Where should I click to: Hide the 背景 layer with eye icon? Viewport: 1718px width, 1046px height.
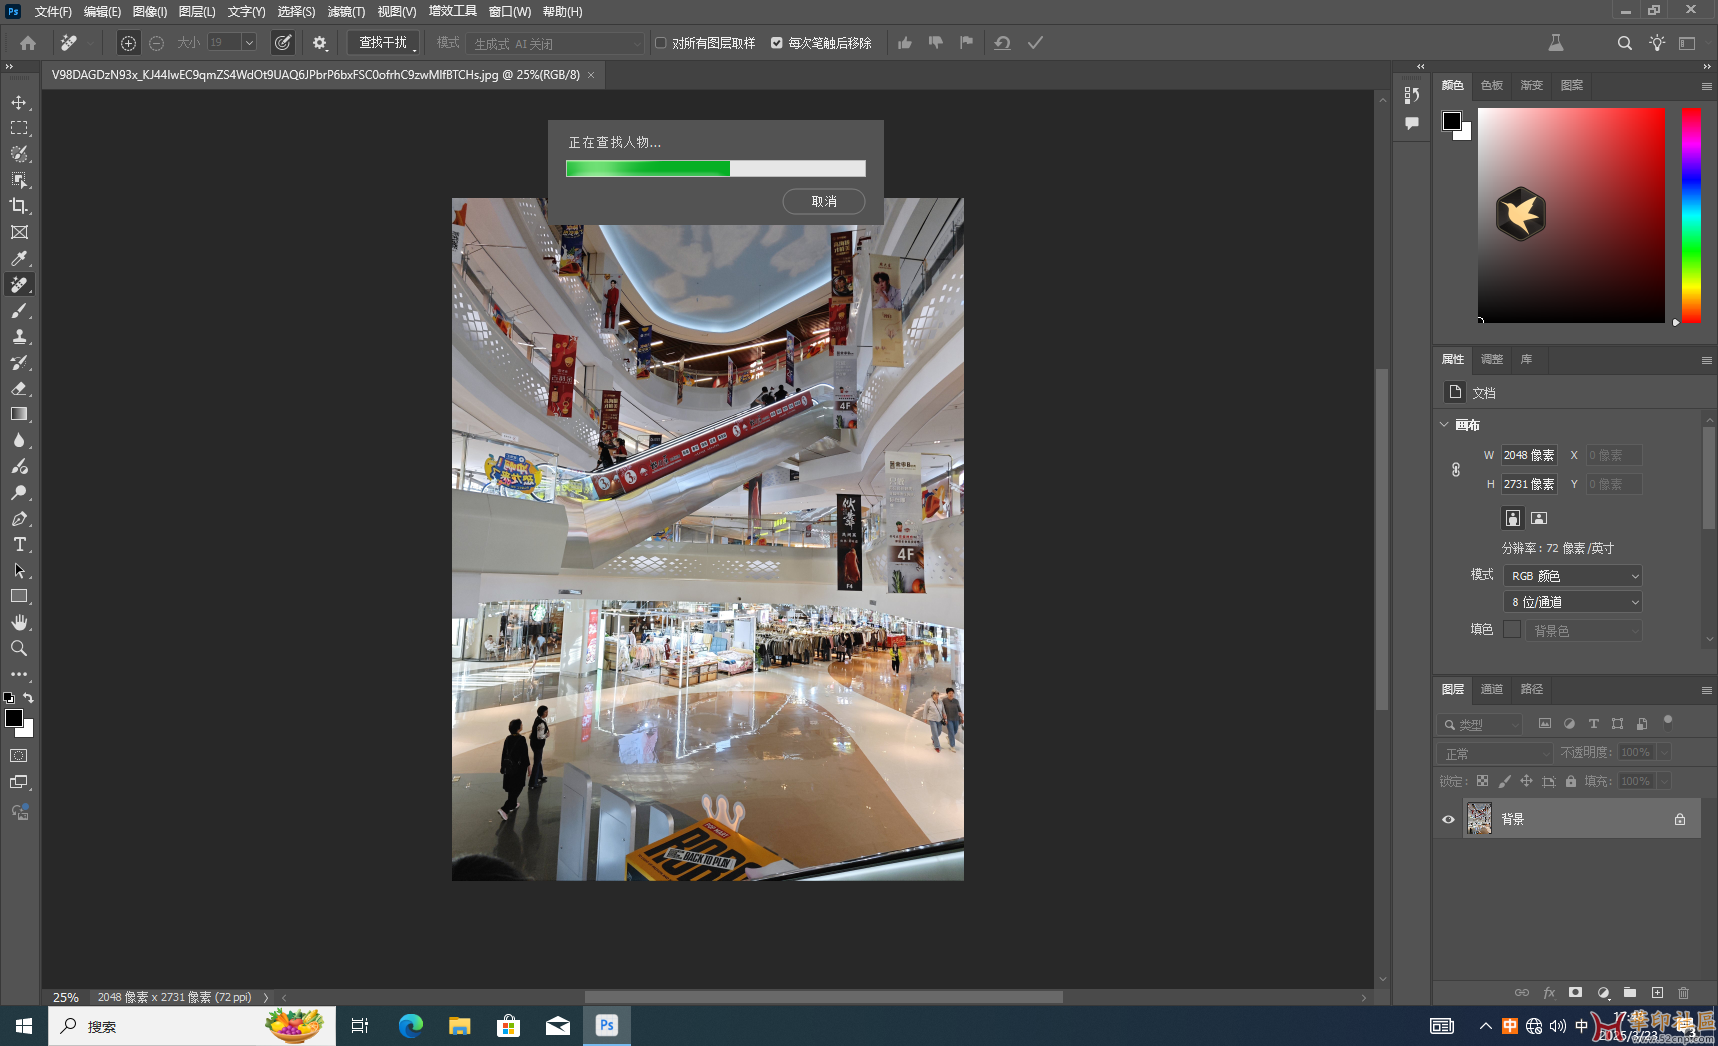(x=1448, y=819)
